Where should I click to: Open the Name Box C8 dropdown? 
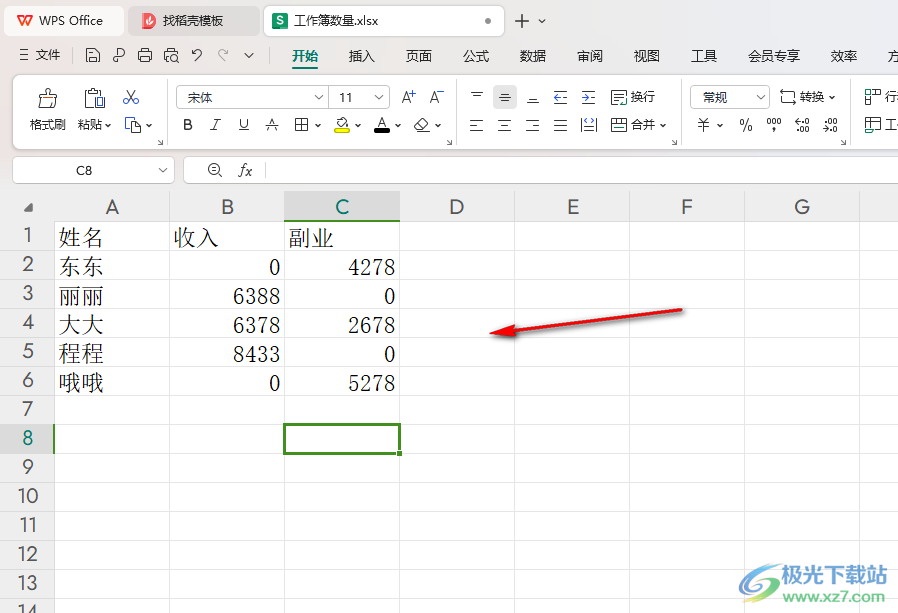point(163,170)
